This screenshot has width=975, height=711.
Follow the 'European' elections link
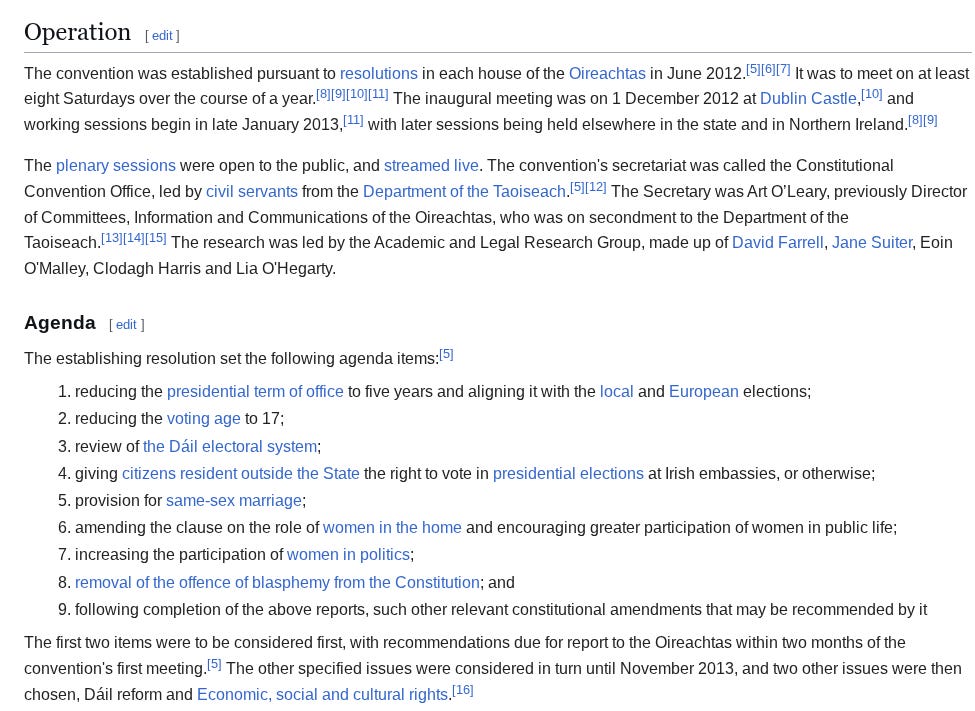[703, 392]
